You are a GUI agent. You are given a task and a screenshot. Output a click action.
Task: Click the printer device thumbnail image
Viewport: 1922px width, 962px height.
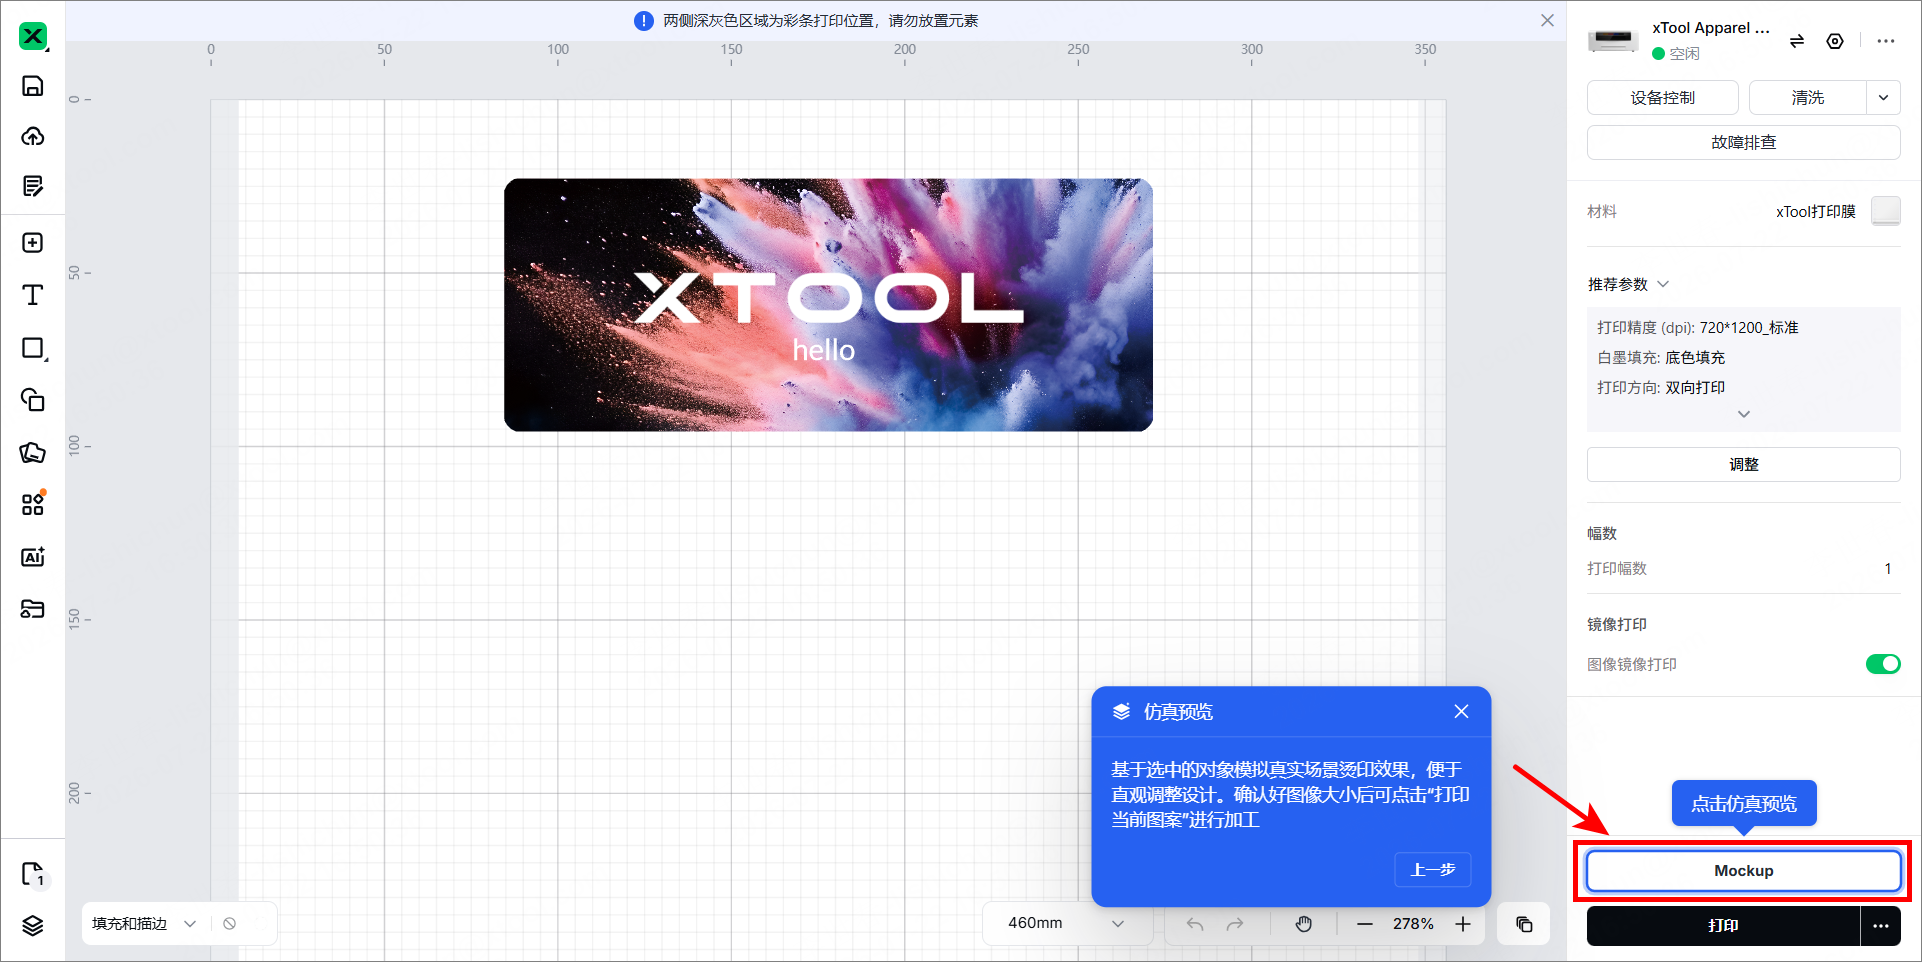pos(1613,41)
